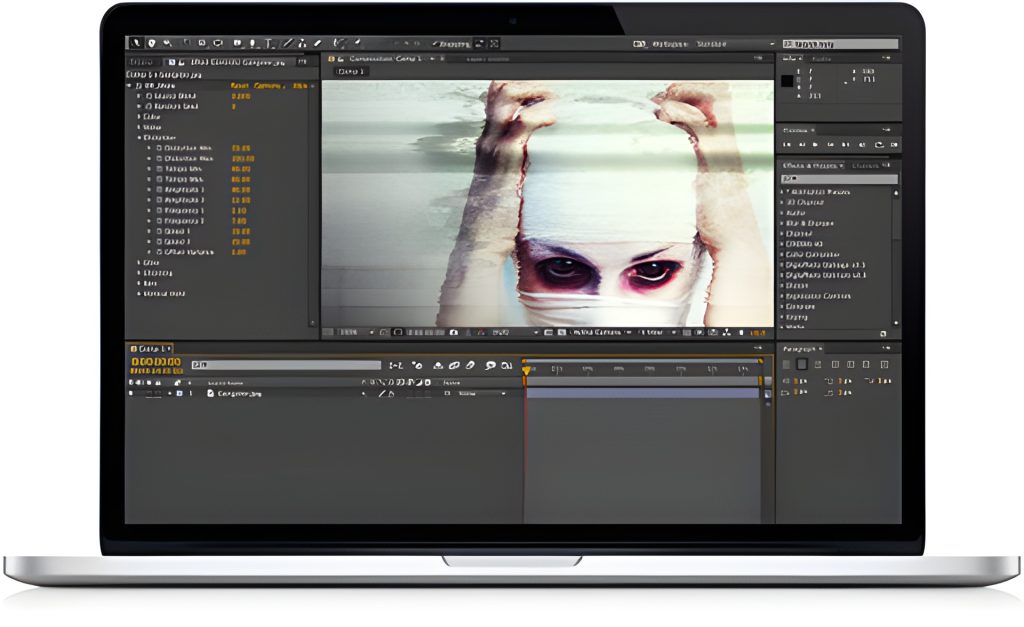
Task: Select the Brush tool
Action: click(288, 43)
